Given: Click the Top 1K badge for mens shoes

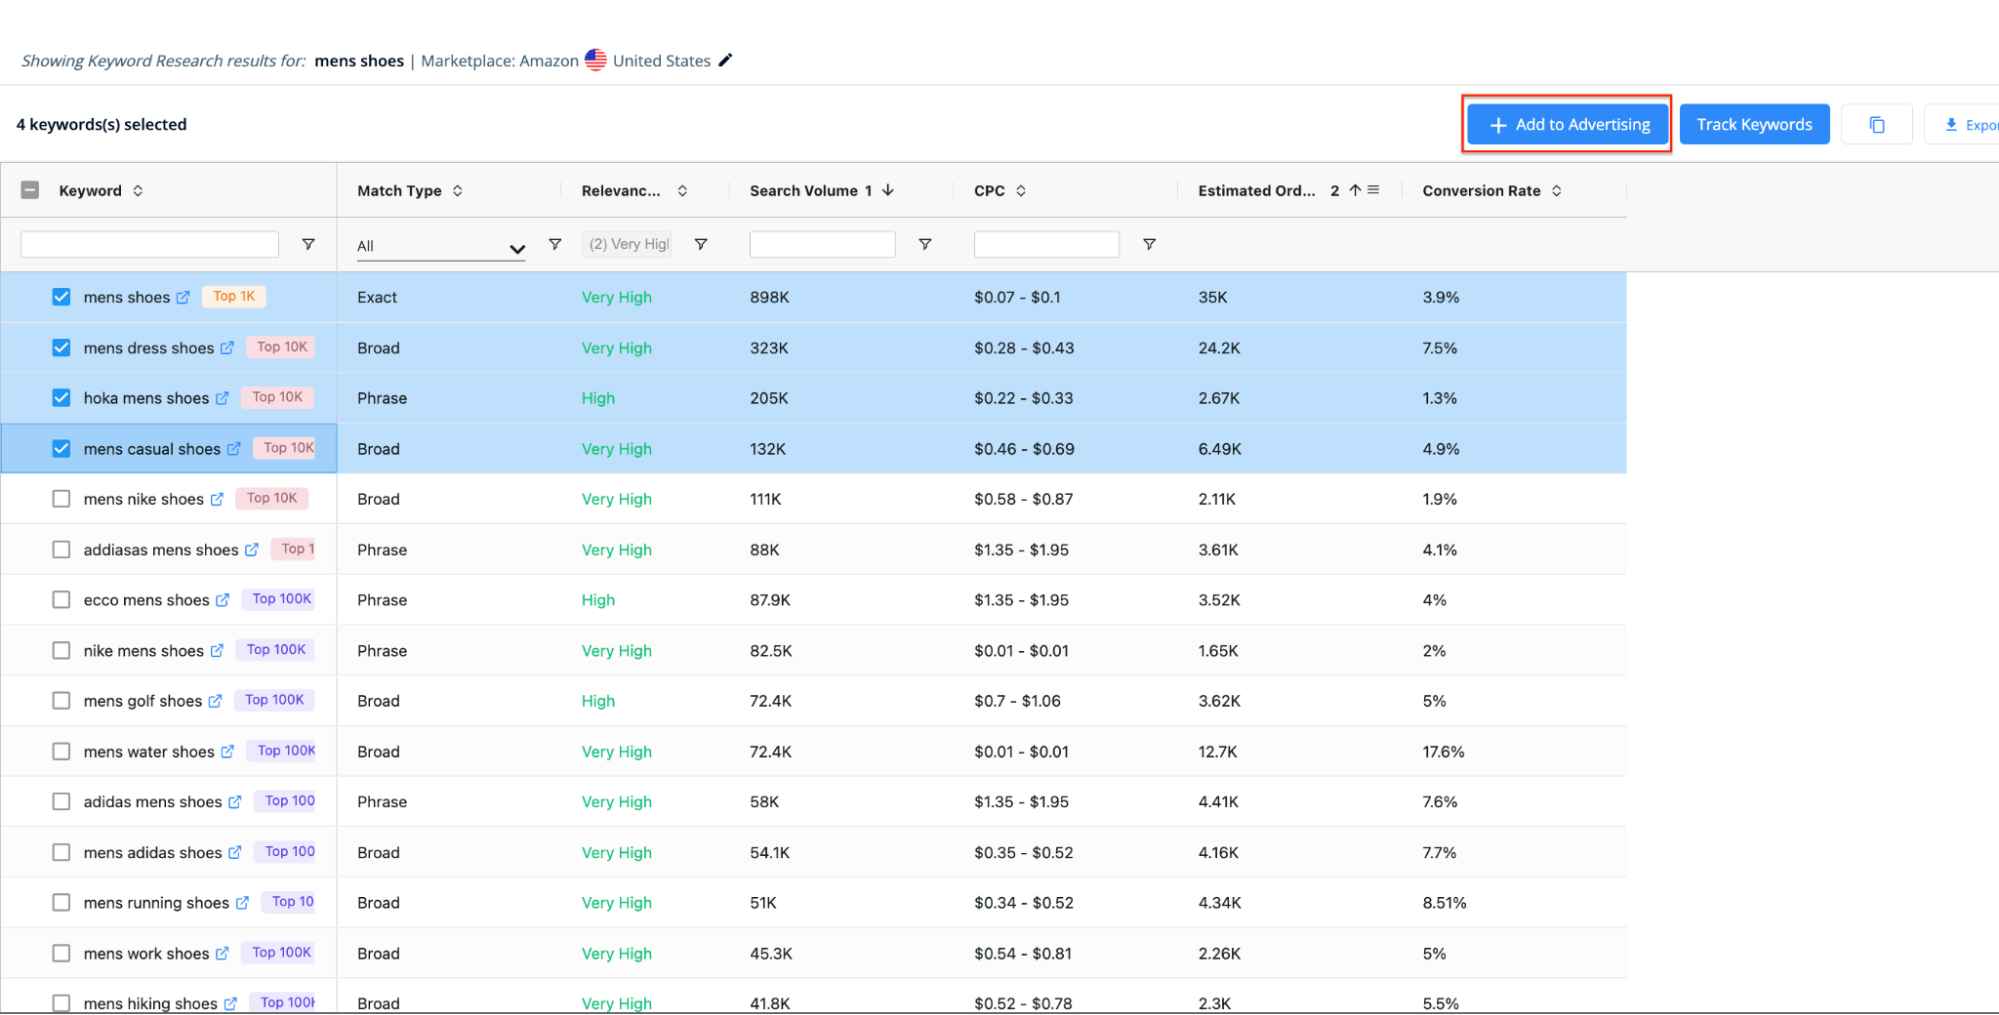Looking at the screenshot, I should pyautogui.click(x=234, y=296).
